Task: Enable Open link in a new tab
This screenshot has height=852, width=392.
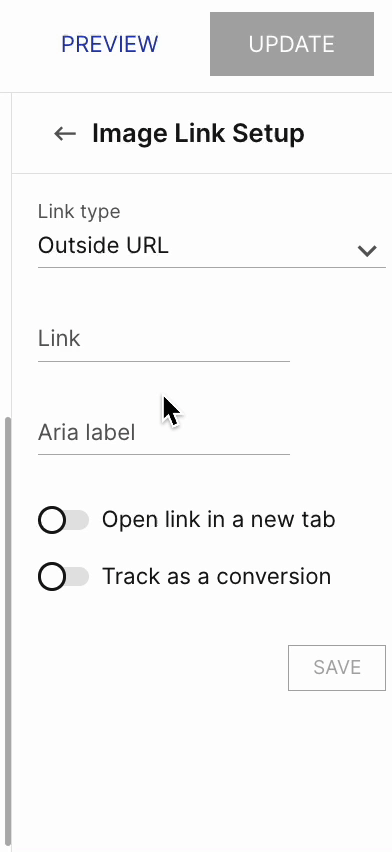Action: [x=64, y=520]
